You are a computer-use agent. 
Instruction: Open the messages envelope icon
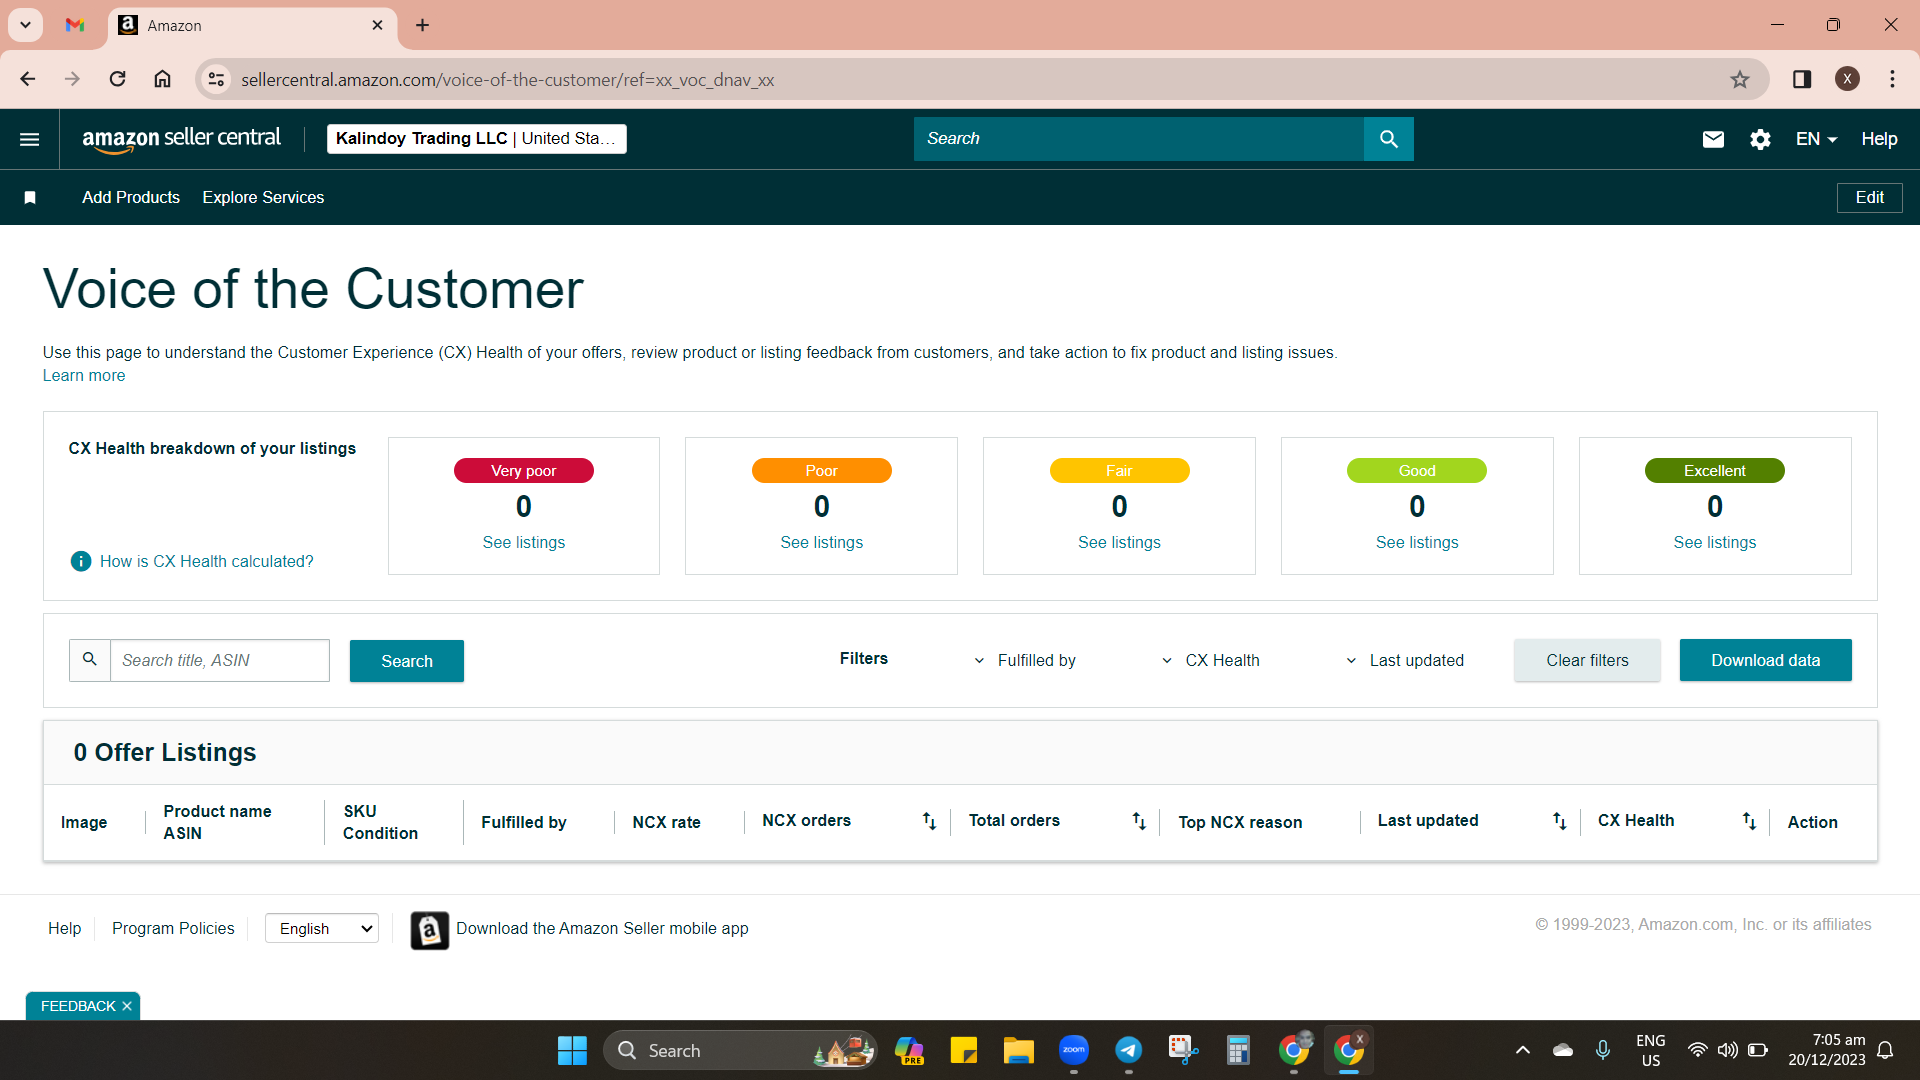pyautogui.click(x=1713, y=139)
